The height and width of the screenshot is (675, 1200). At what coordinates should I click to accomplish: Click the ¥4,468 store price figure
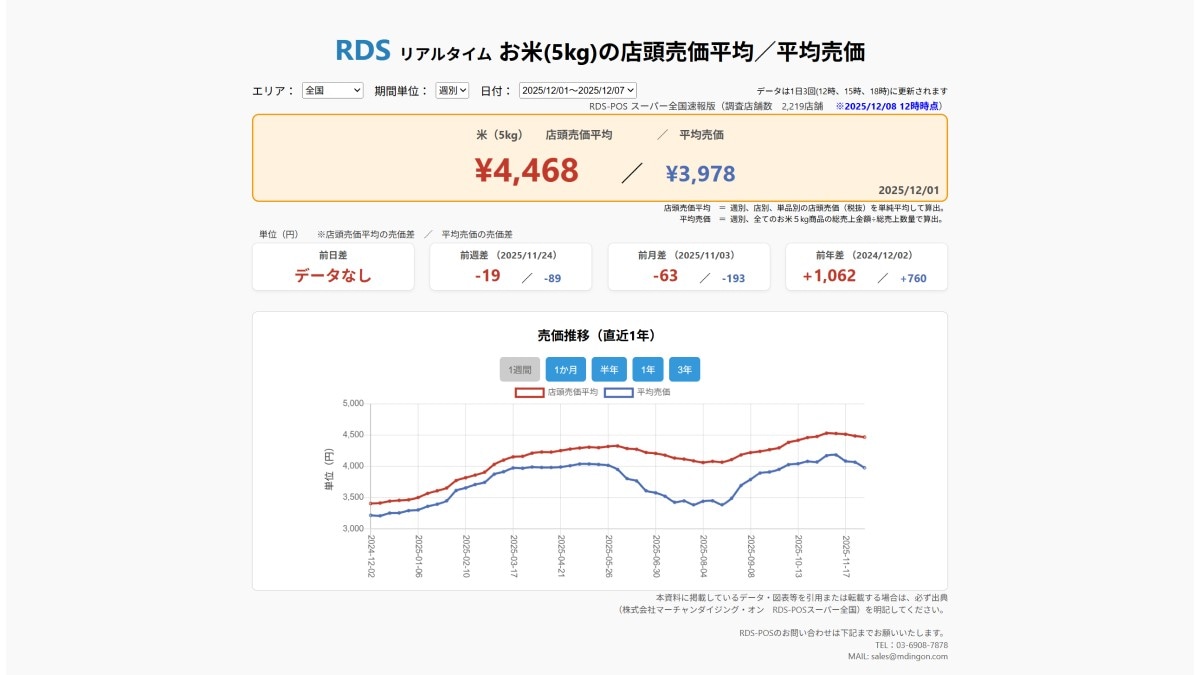pyautogui.click(x=524, y=172)
